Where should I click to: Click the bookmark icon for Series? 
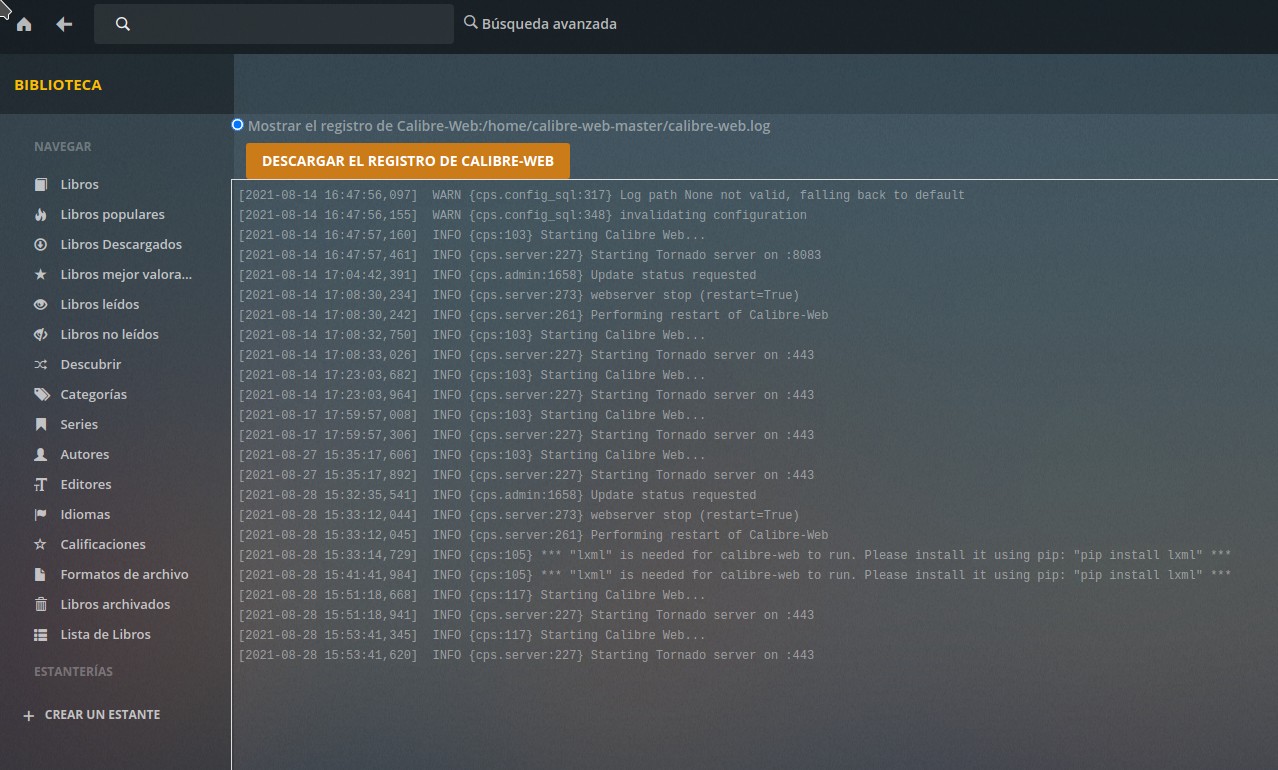[41, 424]
